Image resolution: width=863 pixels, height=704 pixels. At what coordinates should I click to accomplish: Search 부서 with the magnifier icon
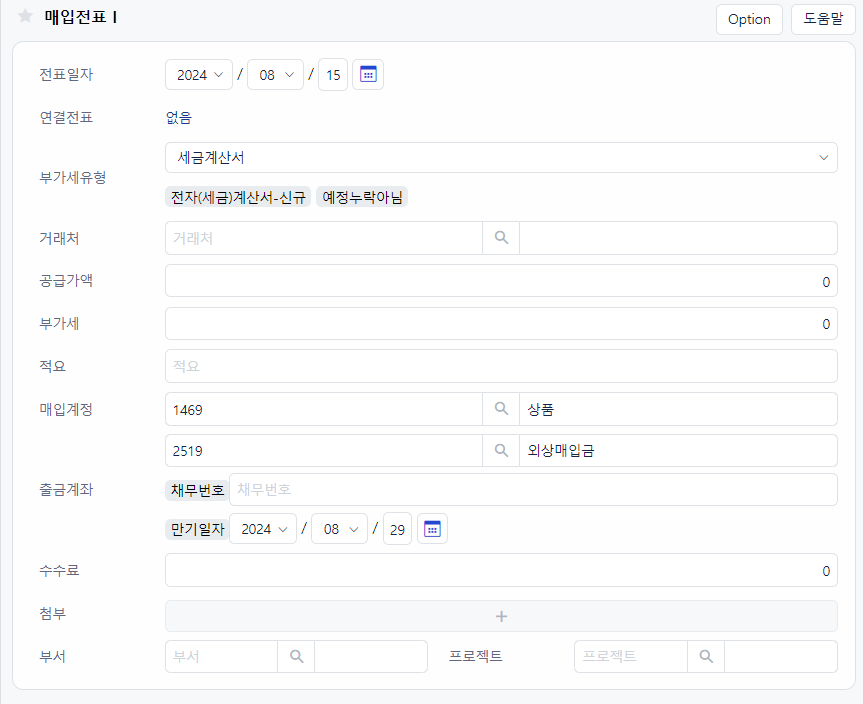tap(296, 656)
